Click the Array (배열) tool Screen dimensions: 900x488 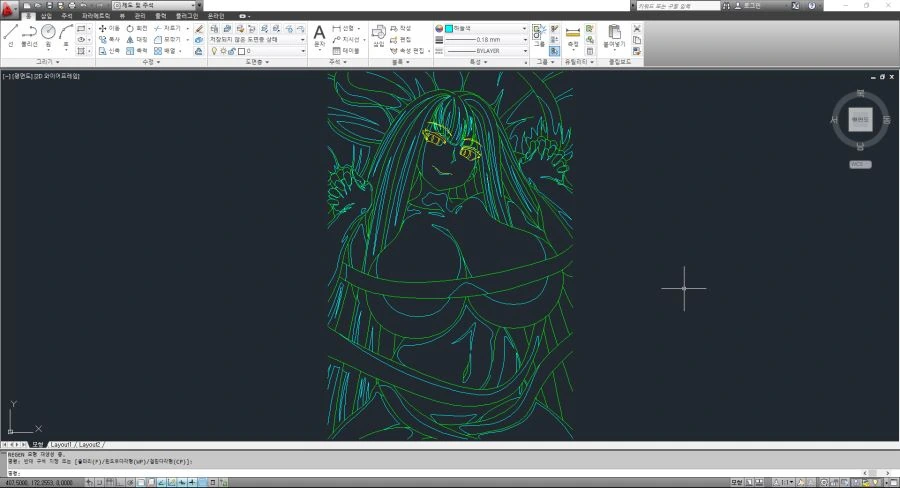coord(165,51)
